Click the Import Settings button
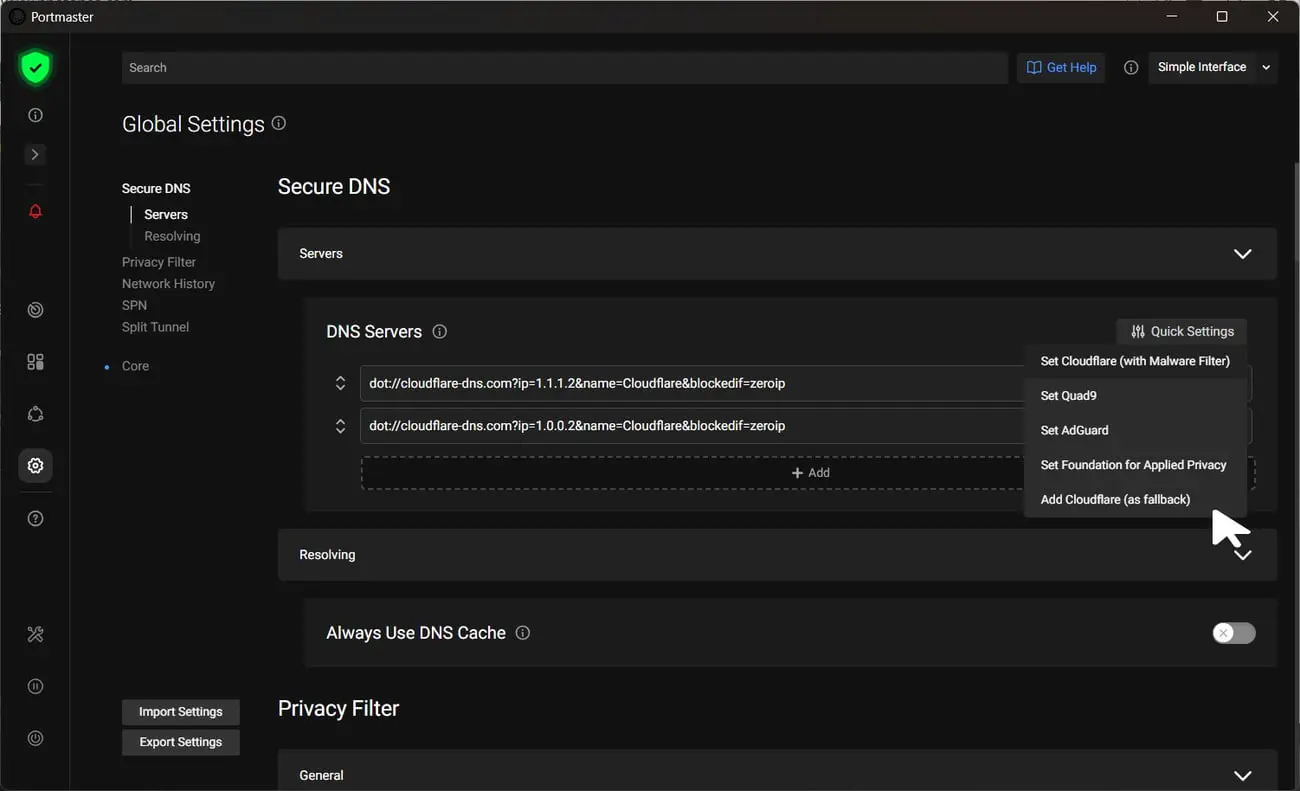This screenshot has height=791, width=1300. click(x=181, y=712)
